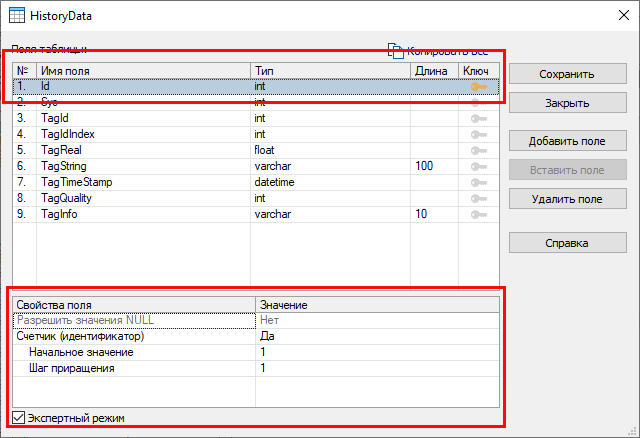Click the int type cell of TagQuality

tap(330, 198)
